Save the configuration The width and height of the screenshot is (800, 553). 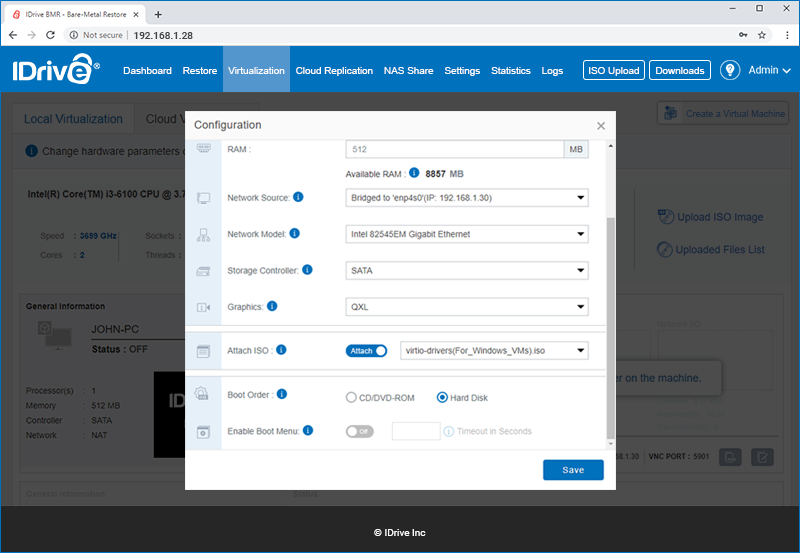[x=573, y=470]
